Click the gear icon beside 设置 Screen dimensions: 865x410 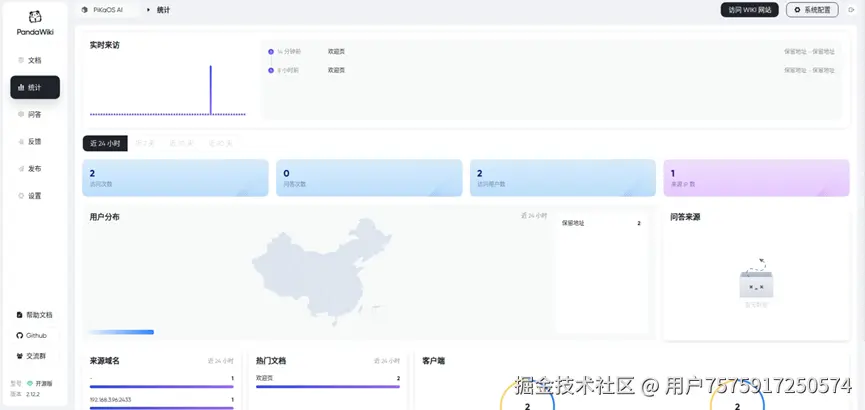(x=21, y=195)
